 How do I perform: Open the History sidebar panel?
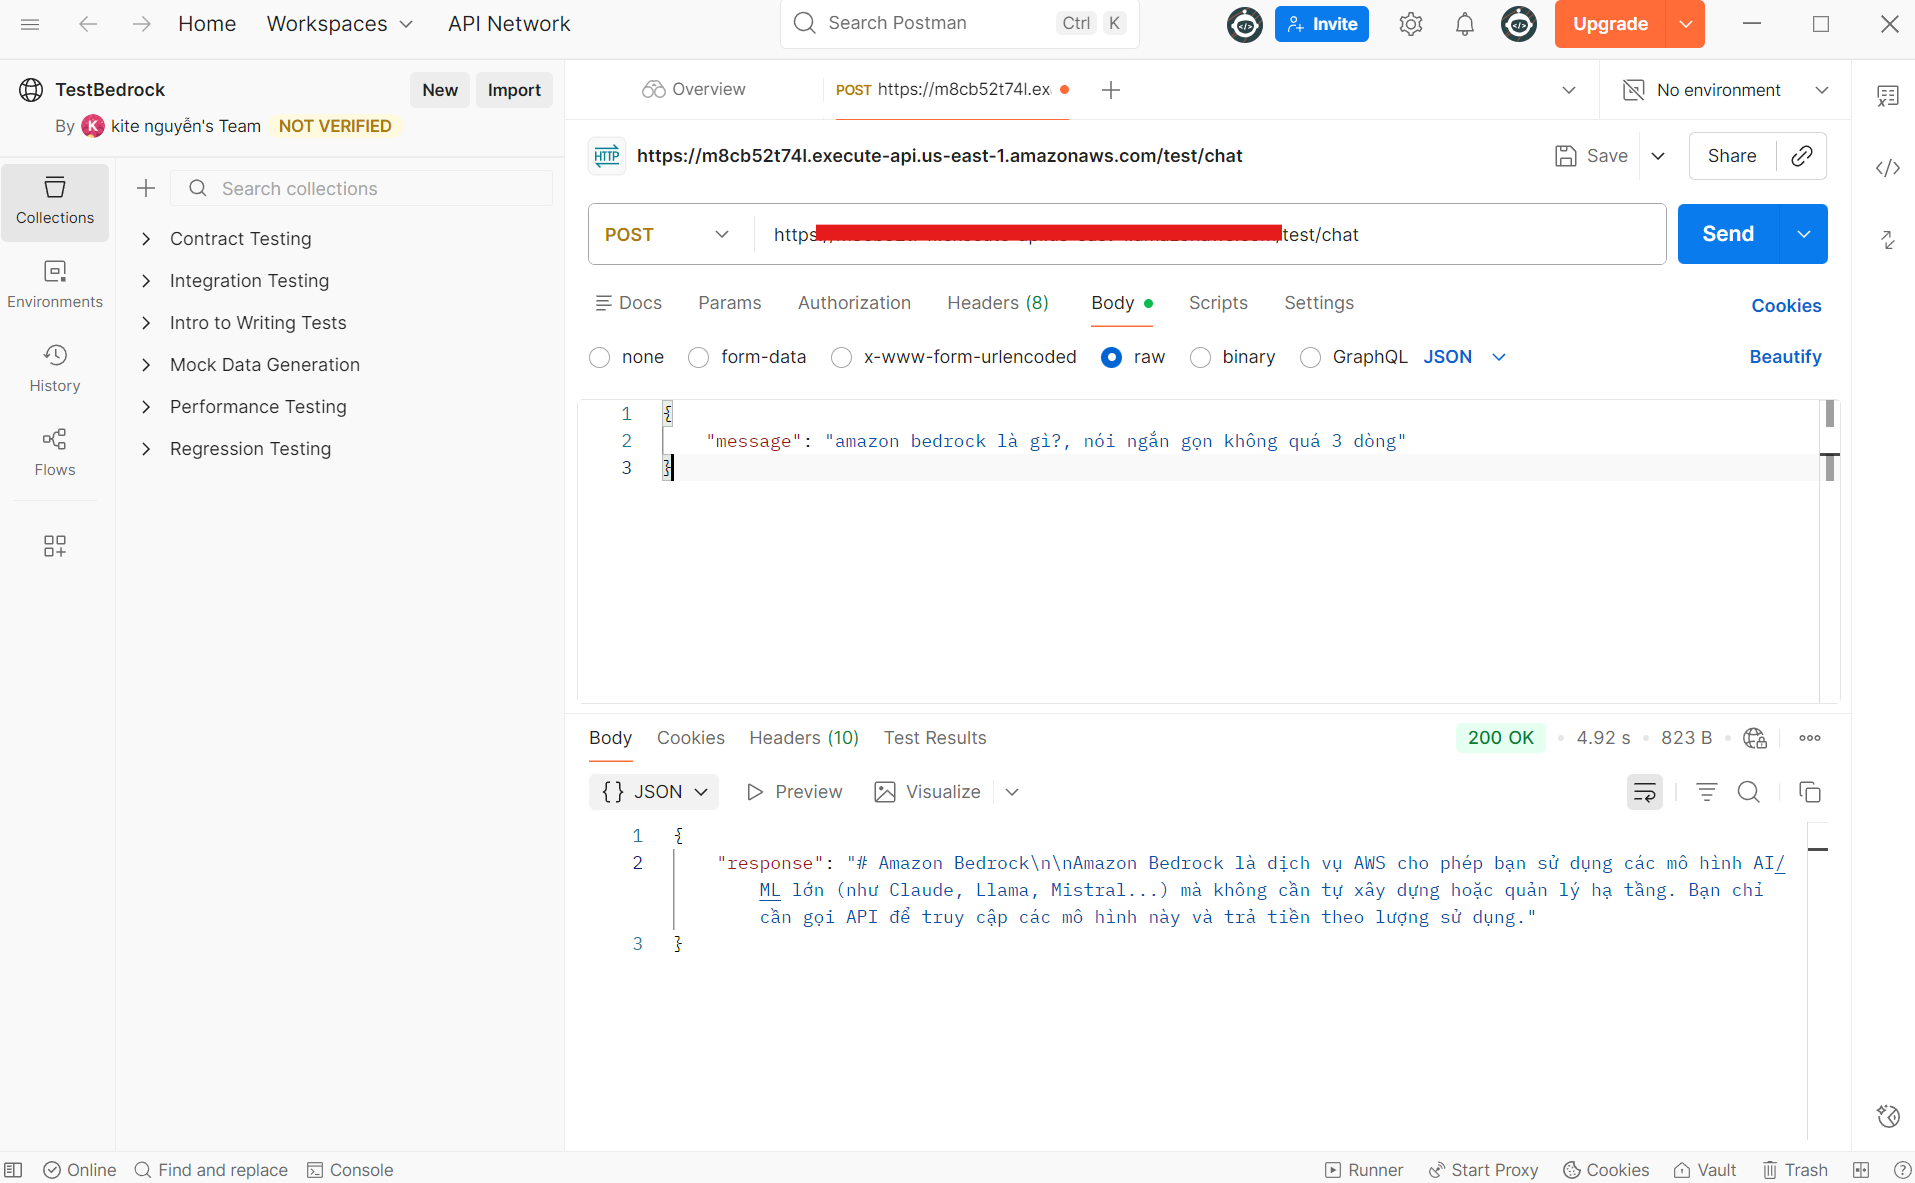pos(55,368)
